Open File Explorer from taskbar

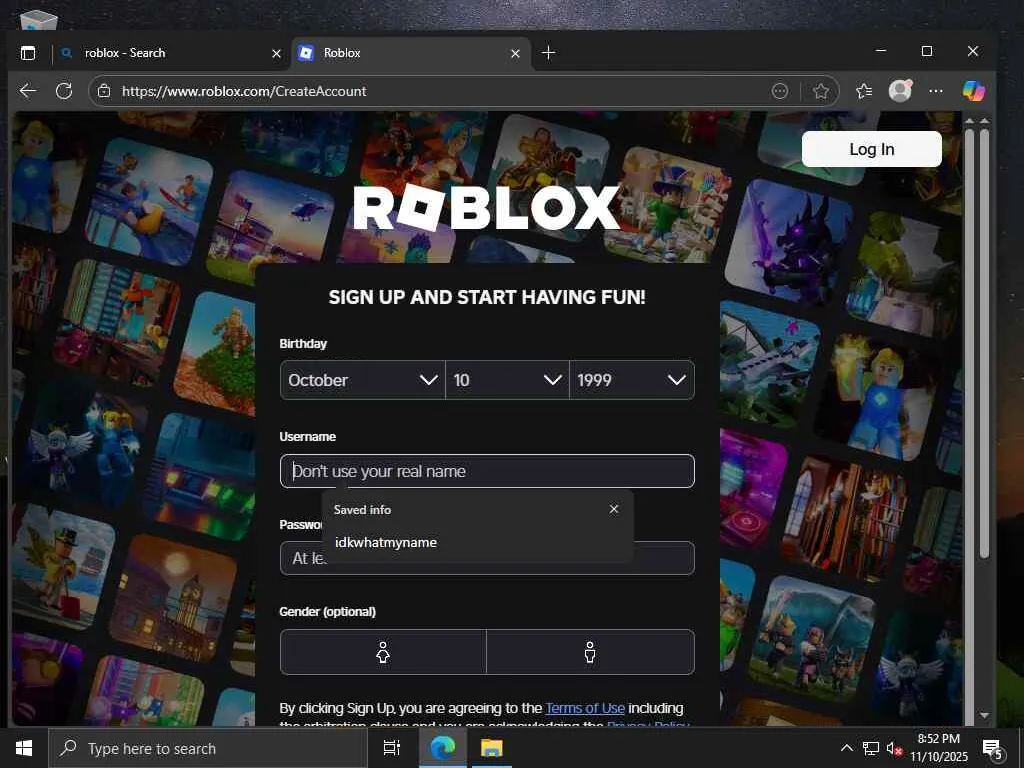click(x=492, y=748)
